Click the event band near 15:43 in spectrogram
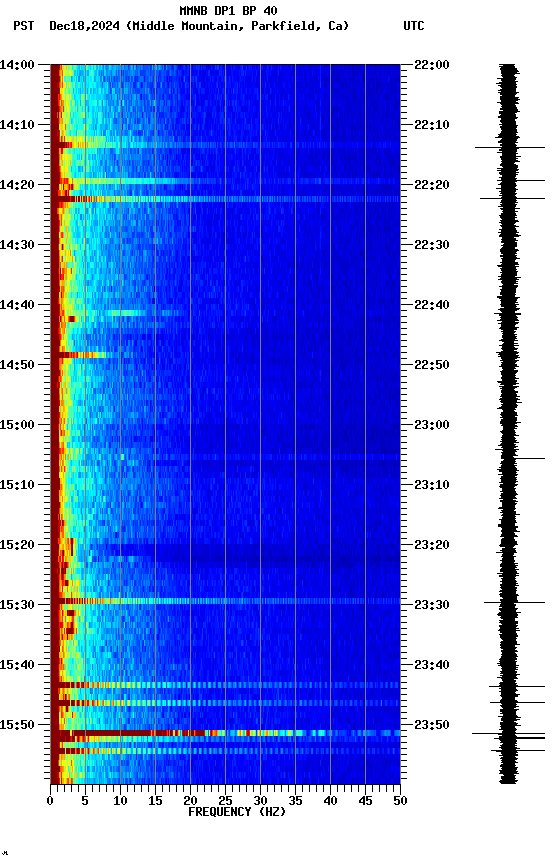552x864 pixels. point(225,685)
